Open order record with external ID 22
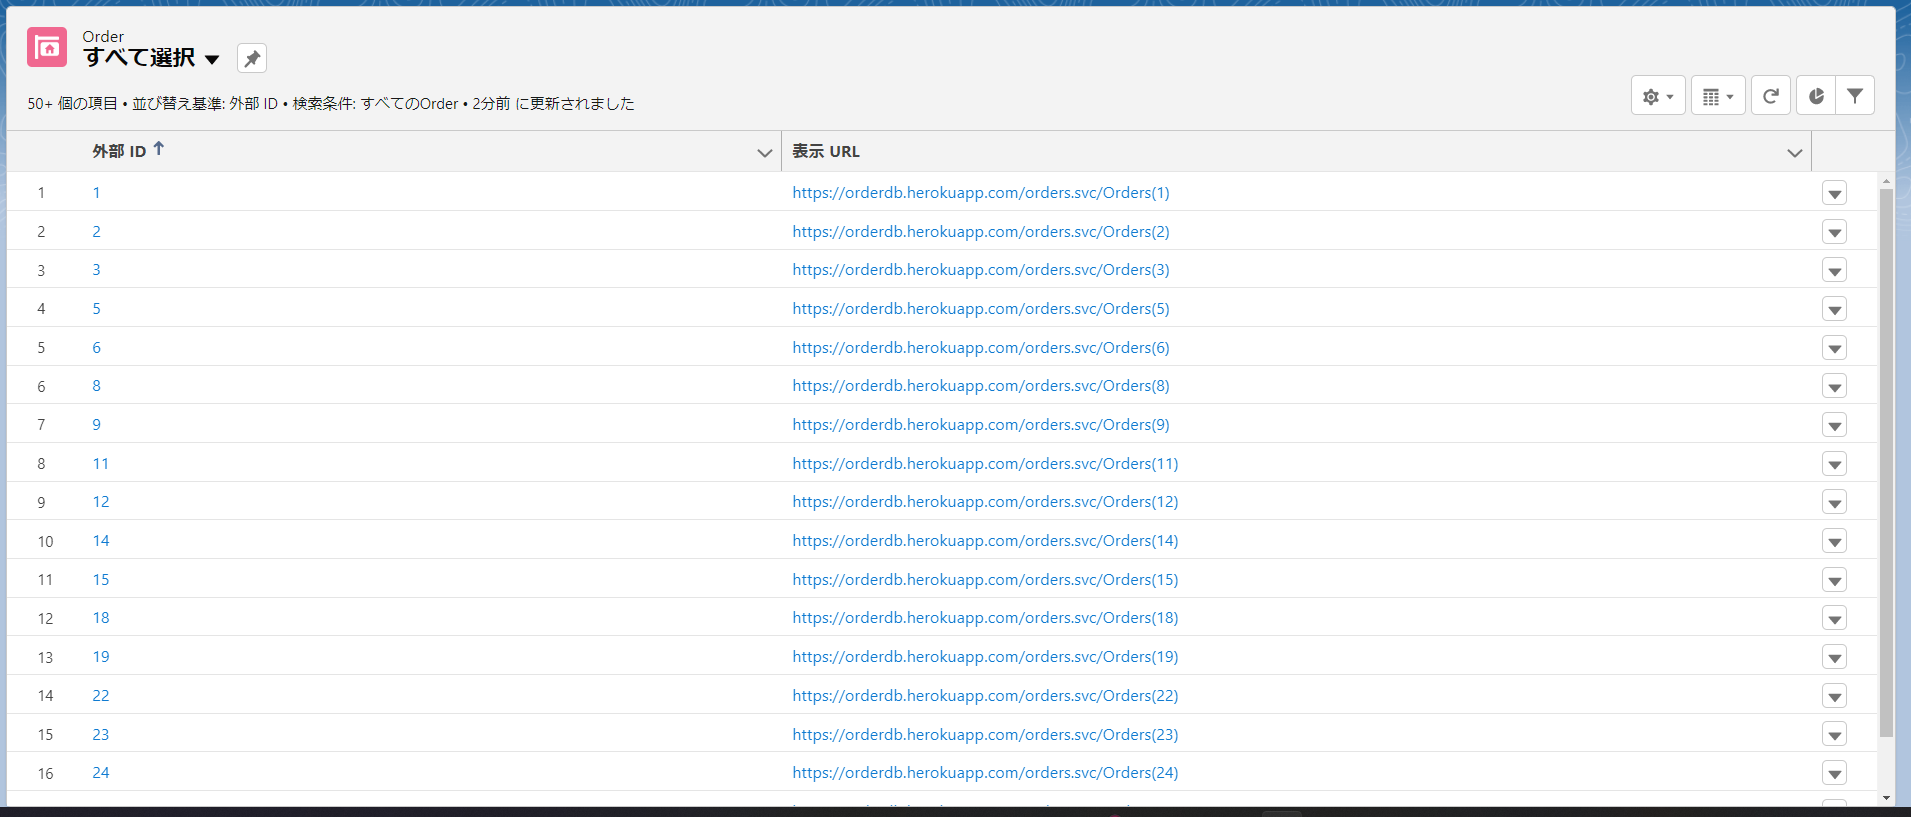Viewport: 1911px width, 817px height. [x=101, y=696]
